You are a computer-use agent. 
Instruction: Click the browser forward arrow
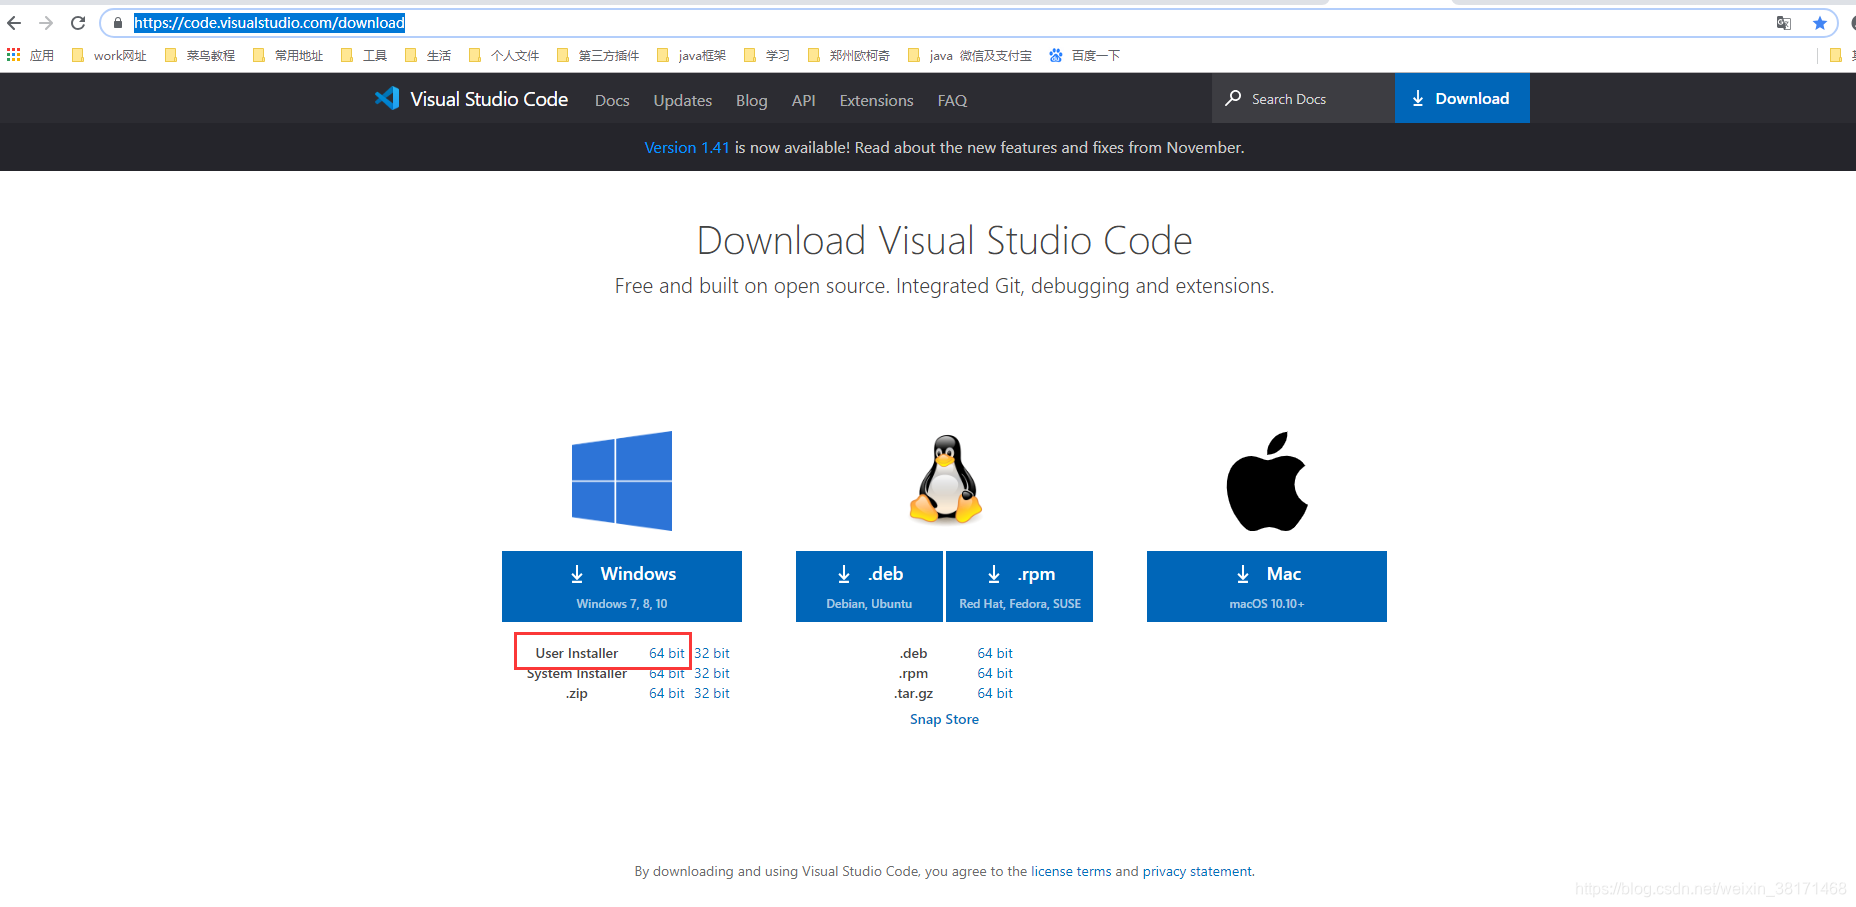point(46,23)
